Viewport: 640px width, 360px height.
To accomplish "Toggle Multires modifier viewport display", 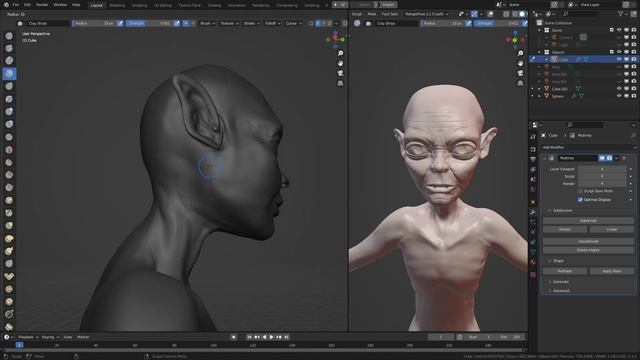I will 602,158.
